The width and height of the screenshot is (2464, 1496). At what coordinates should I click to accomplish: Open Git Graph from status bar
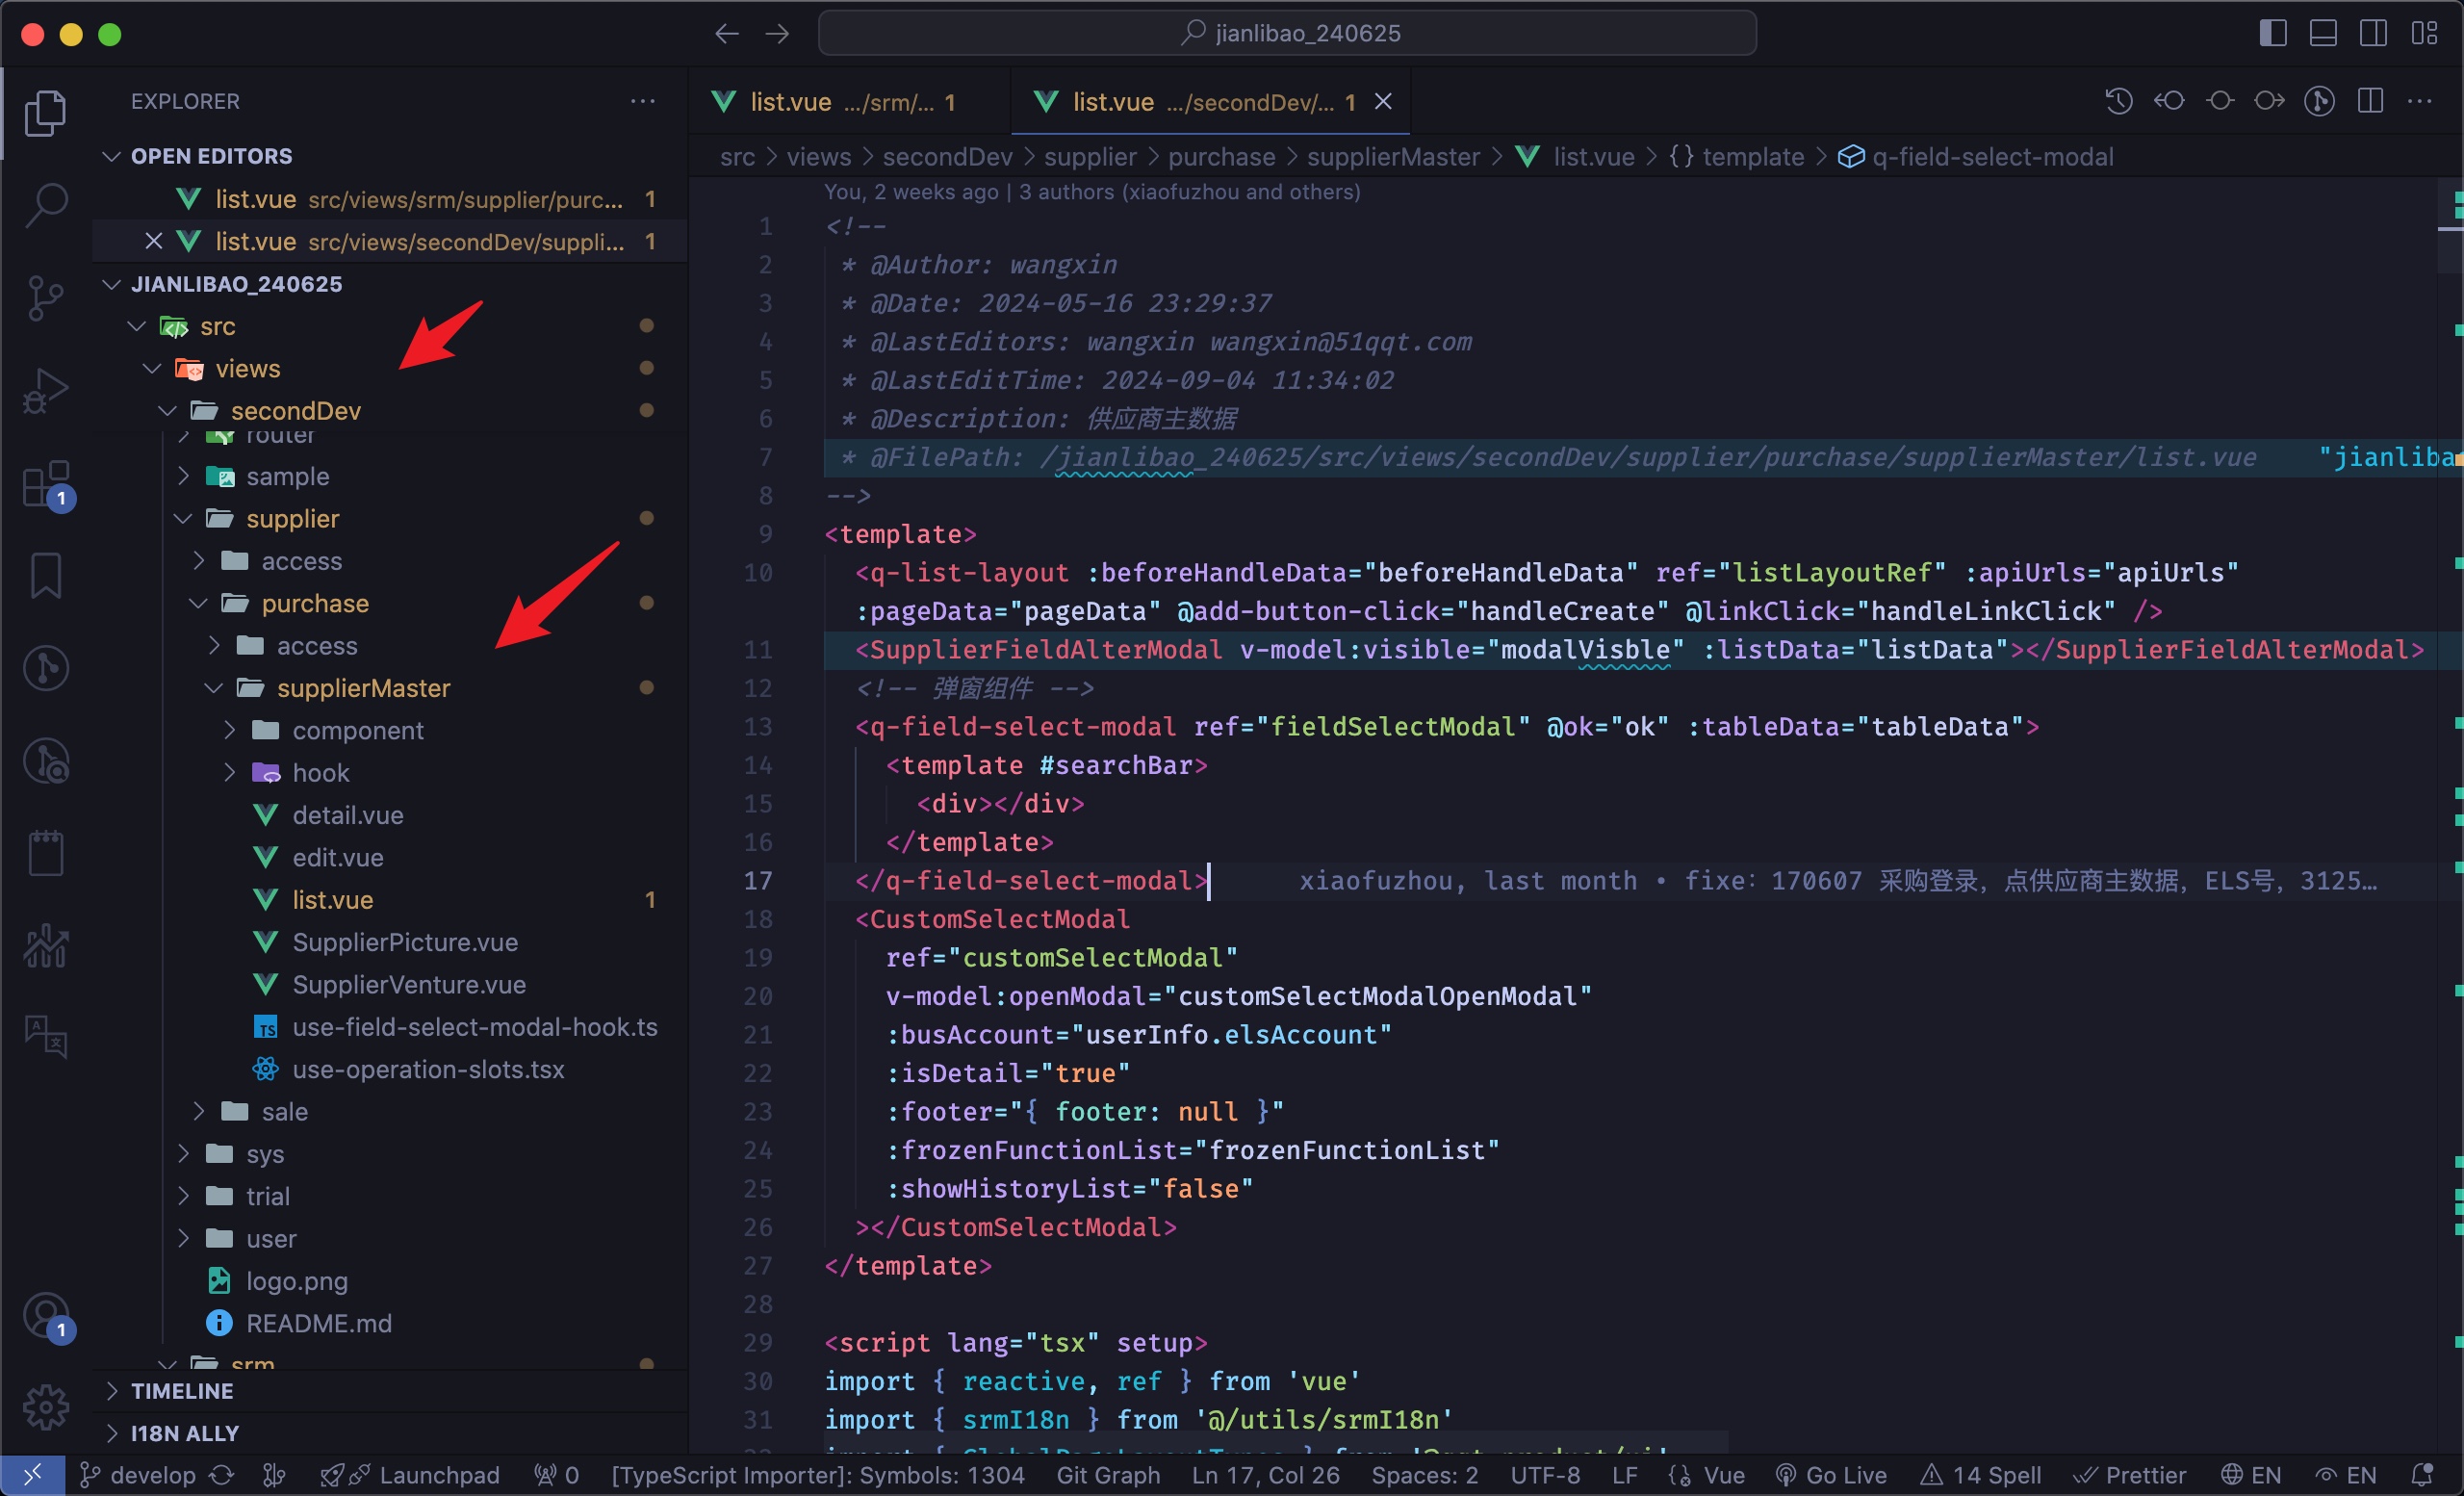1108,1475
